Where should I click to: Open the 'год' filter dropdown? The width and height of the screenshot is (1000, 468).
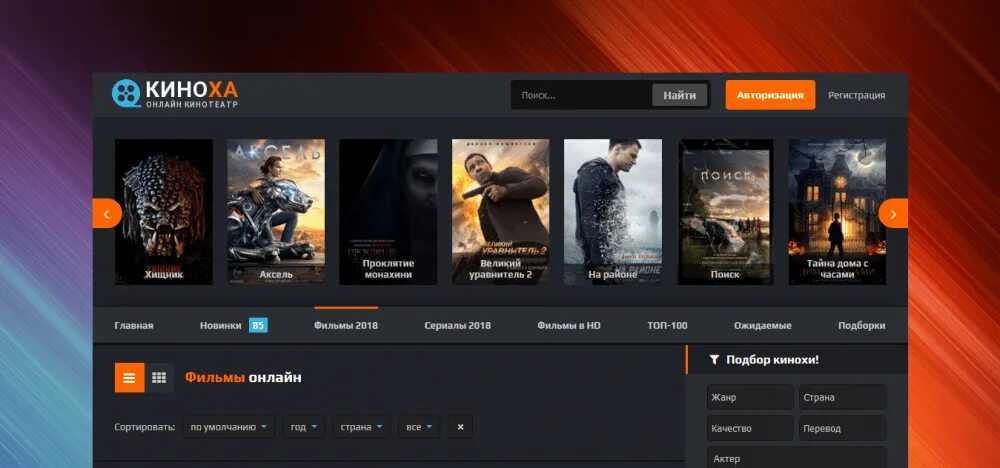pos(304,427)
